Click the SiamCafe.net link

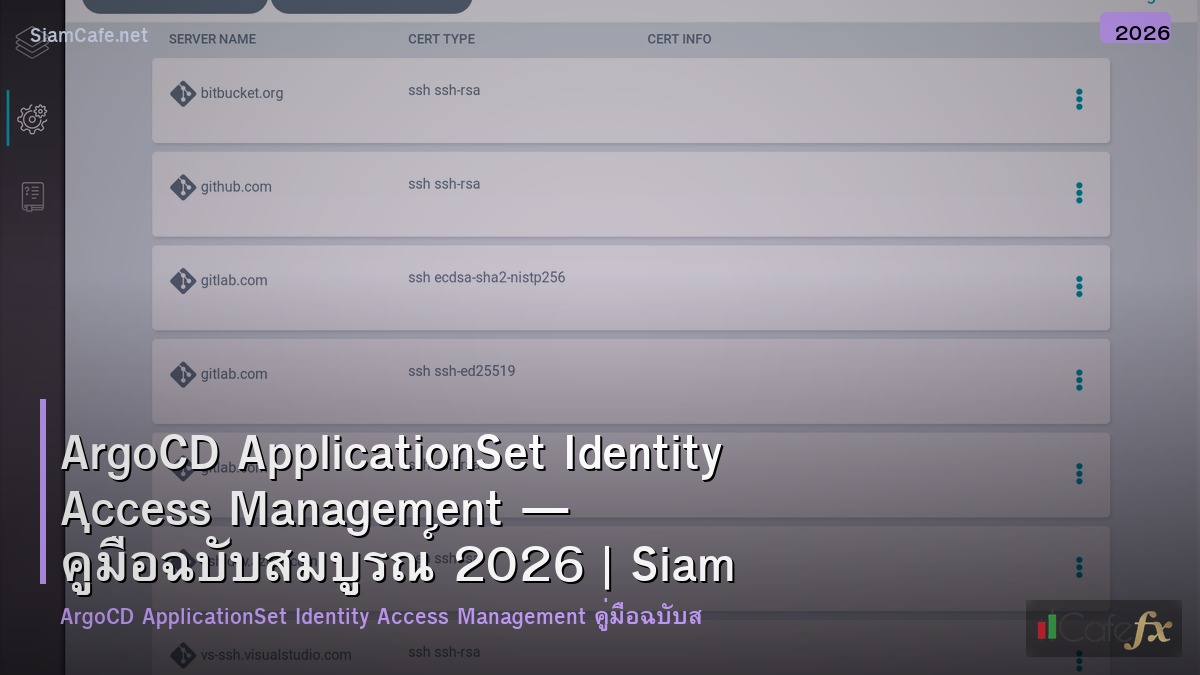(88, 35)
